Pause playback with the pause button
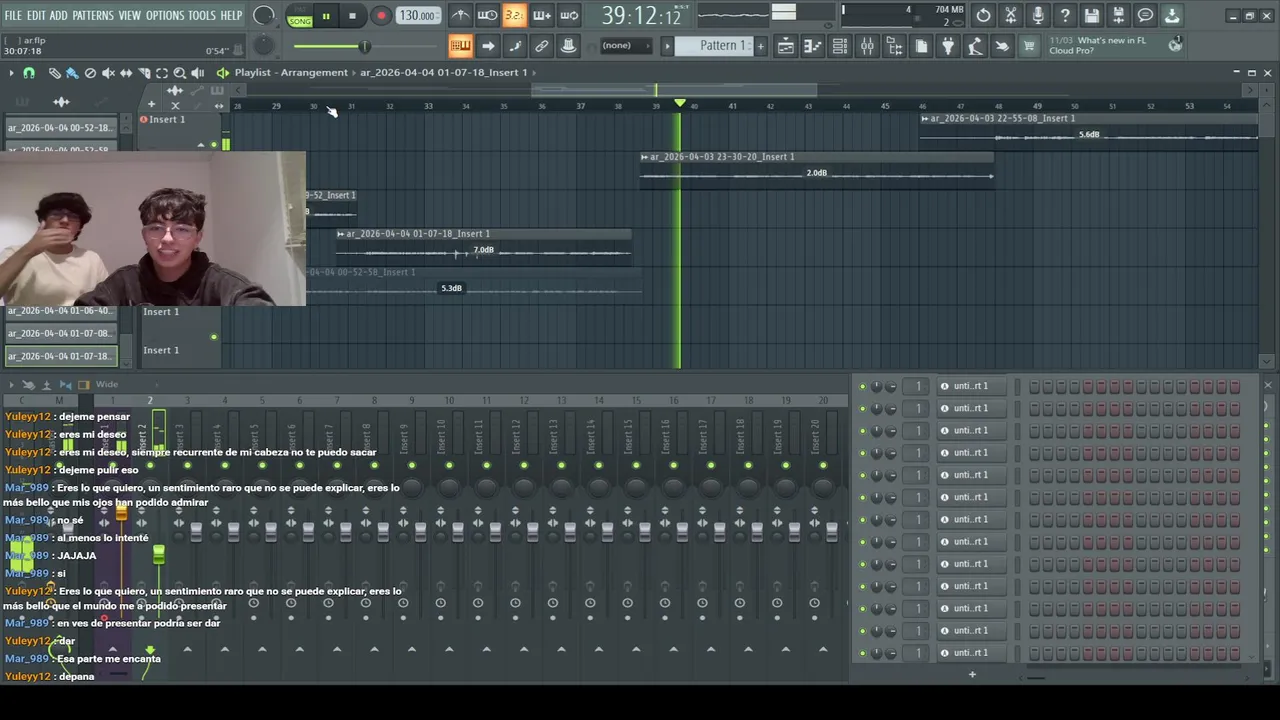Screen dimensions: 1280x720 [325, 16]
